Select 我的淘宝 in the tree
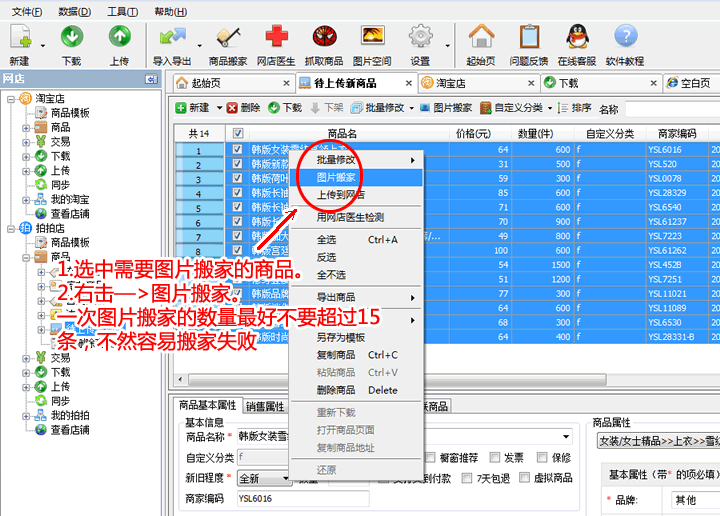Screen dimensions: 720x516 click(x=70, y=199)
